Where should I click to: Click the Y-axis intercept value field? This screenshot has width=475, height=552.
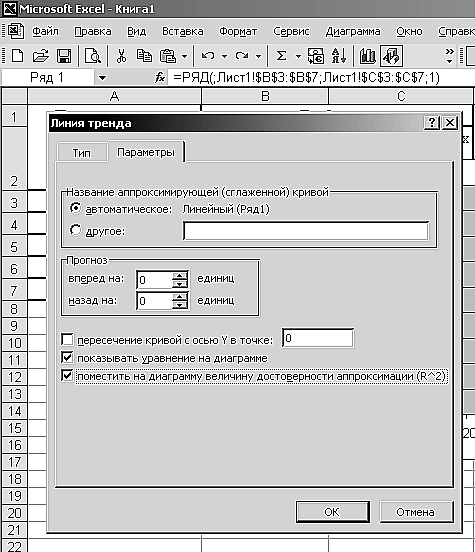coord(318,338)
